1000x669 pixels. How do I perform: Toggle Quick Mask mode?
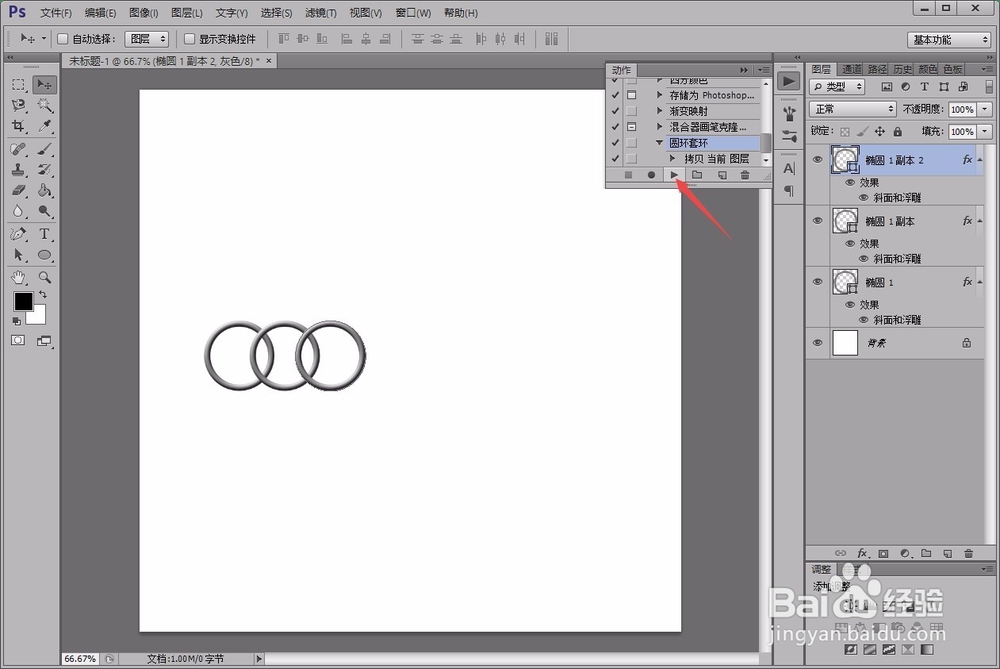point(18,341)
